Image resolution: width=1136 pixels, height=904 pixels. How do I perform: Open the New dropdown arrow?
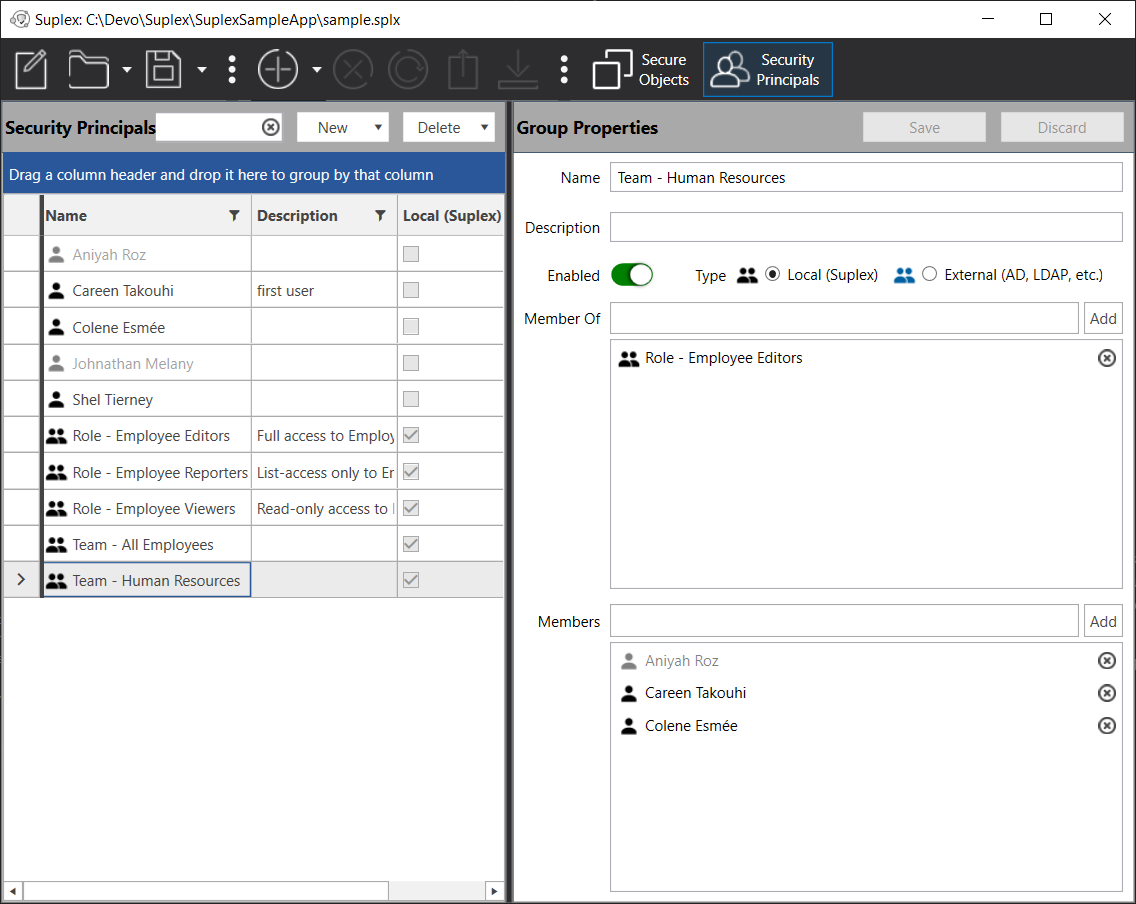pyautogui.click(x=377, y=127)
